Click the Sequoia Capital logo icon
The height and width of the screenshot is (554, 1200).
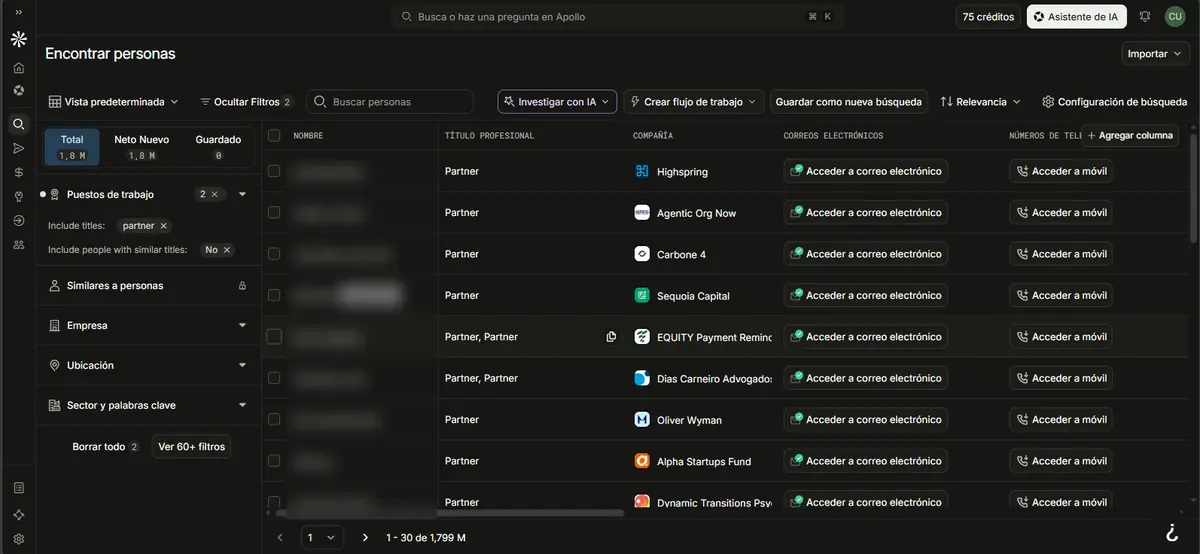click(x=642, y=295)
